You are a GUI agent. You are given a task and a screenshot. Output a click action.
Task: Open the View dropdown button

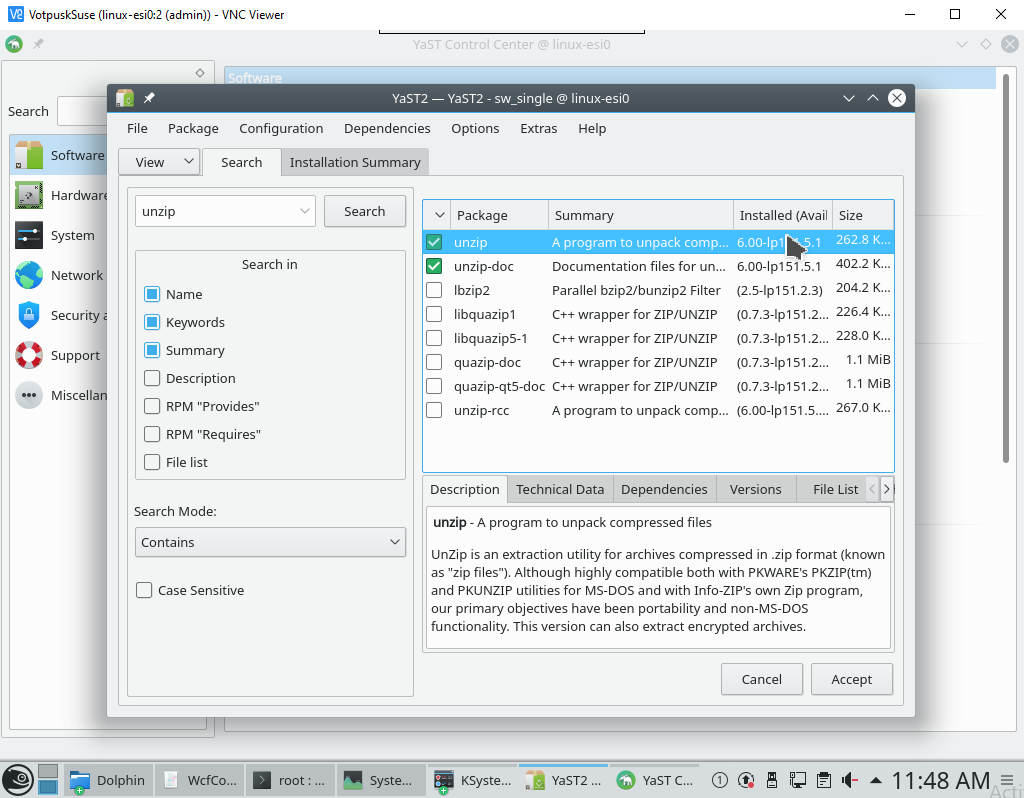click(x=159, y=162)
